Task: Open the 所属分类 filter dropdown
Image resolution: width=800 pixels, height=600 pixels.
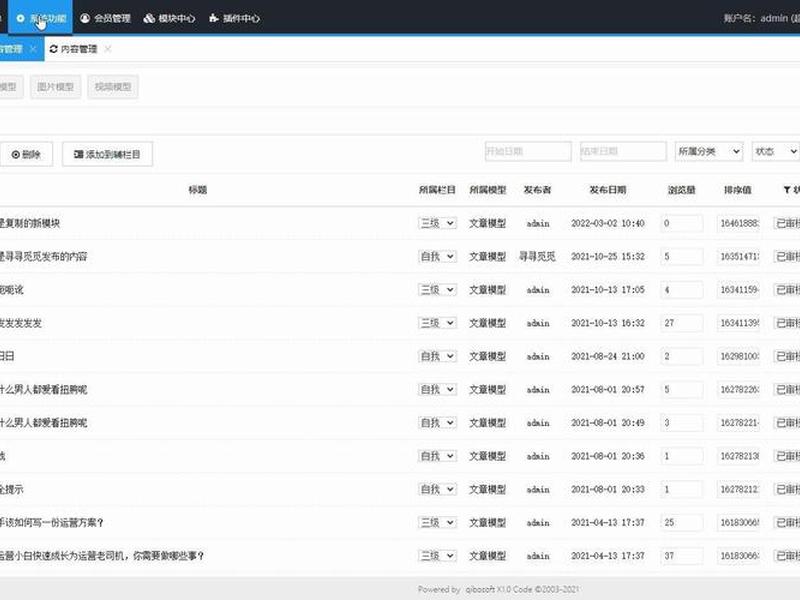Action: pyautogui.click(x=709, y=152)
